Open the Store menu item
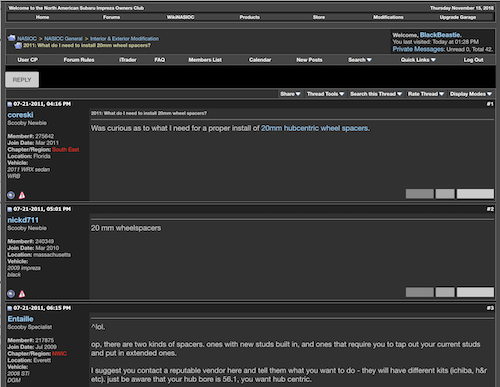Screen dimensions: 500x387 pos(319,17)
